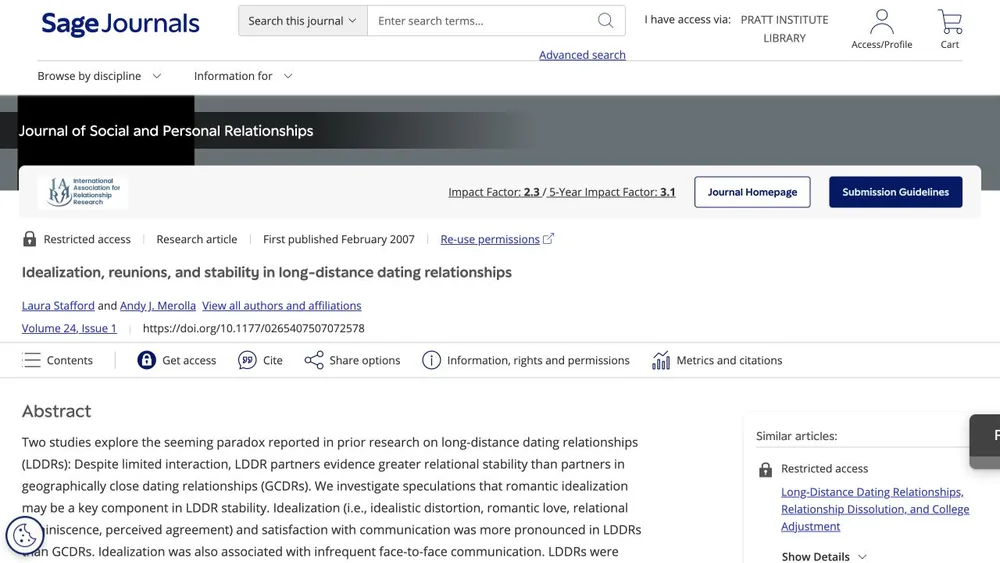This screenshot has height=563, width=1000.
Task: Click Journal Homepage button
Action: (x=752, y=192)
